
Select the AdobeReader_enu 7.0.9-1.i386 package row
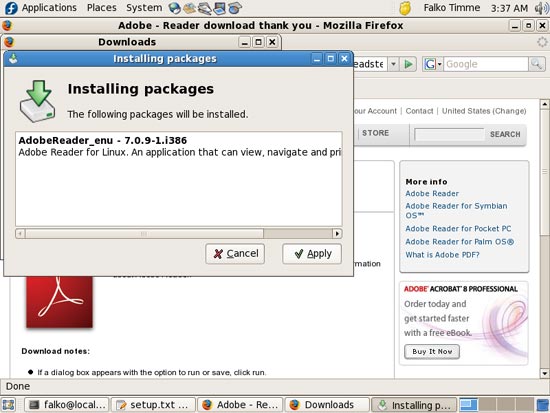(179, 146)
